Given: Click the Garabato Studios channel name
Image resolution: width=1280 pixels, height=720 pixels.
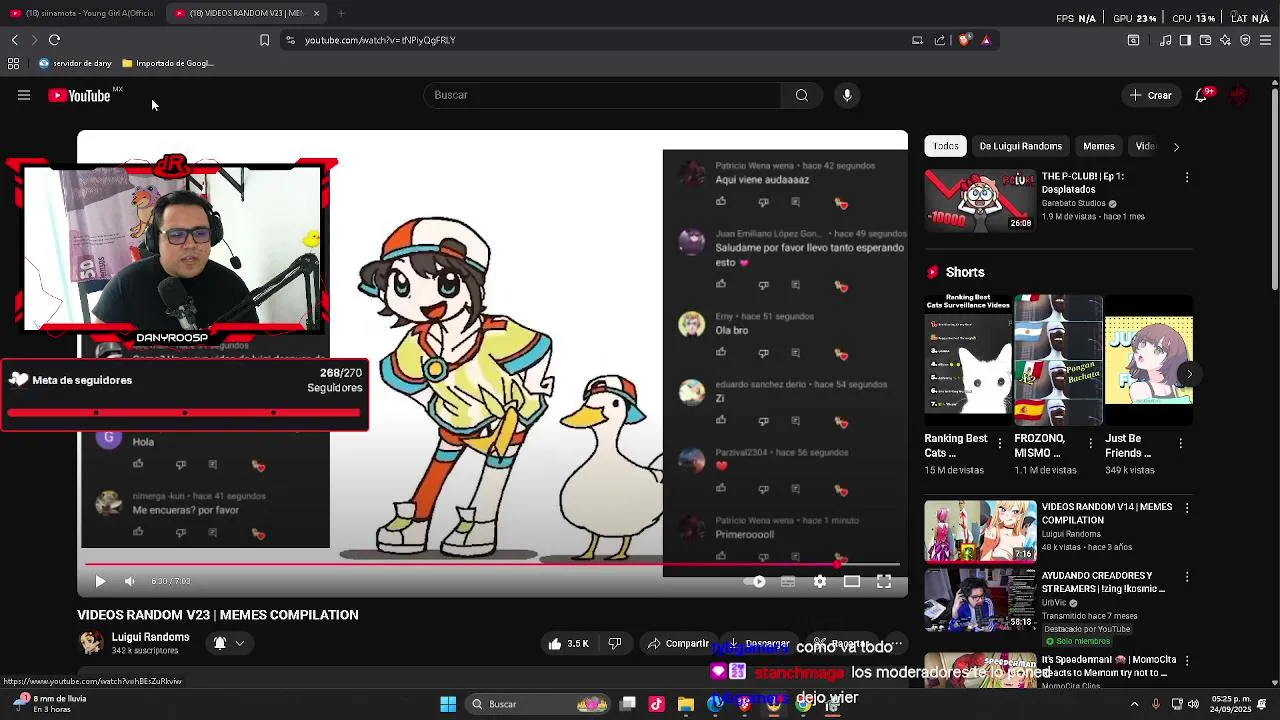Looking at the screenshot, I should [x=1073, y=204].
